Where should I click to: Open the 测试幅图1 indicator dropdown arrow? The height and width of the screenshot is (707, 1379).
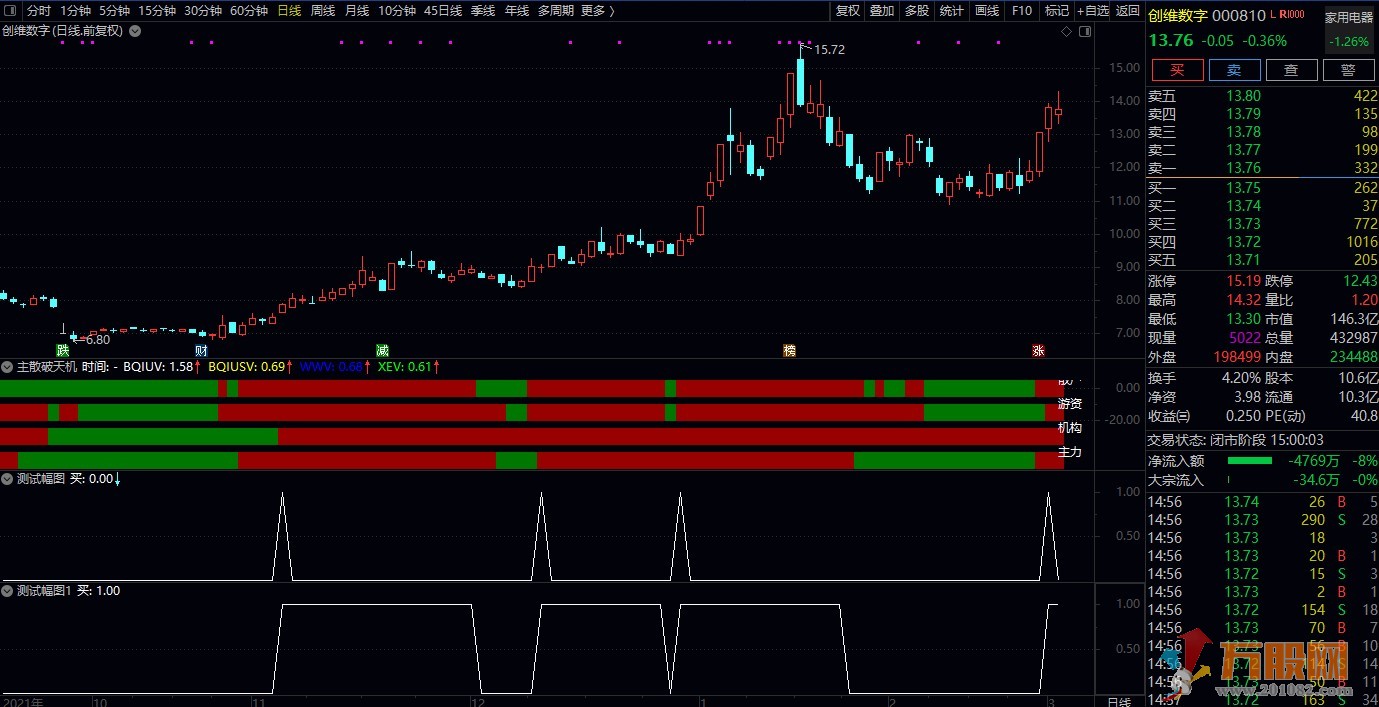pyautogui.click(x=8, y=591)
